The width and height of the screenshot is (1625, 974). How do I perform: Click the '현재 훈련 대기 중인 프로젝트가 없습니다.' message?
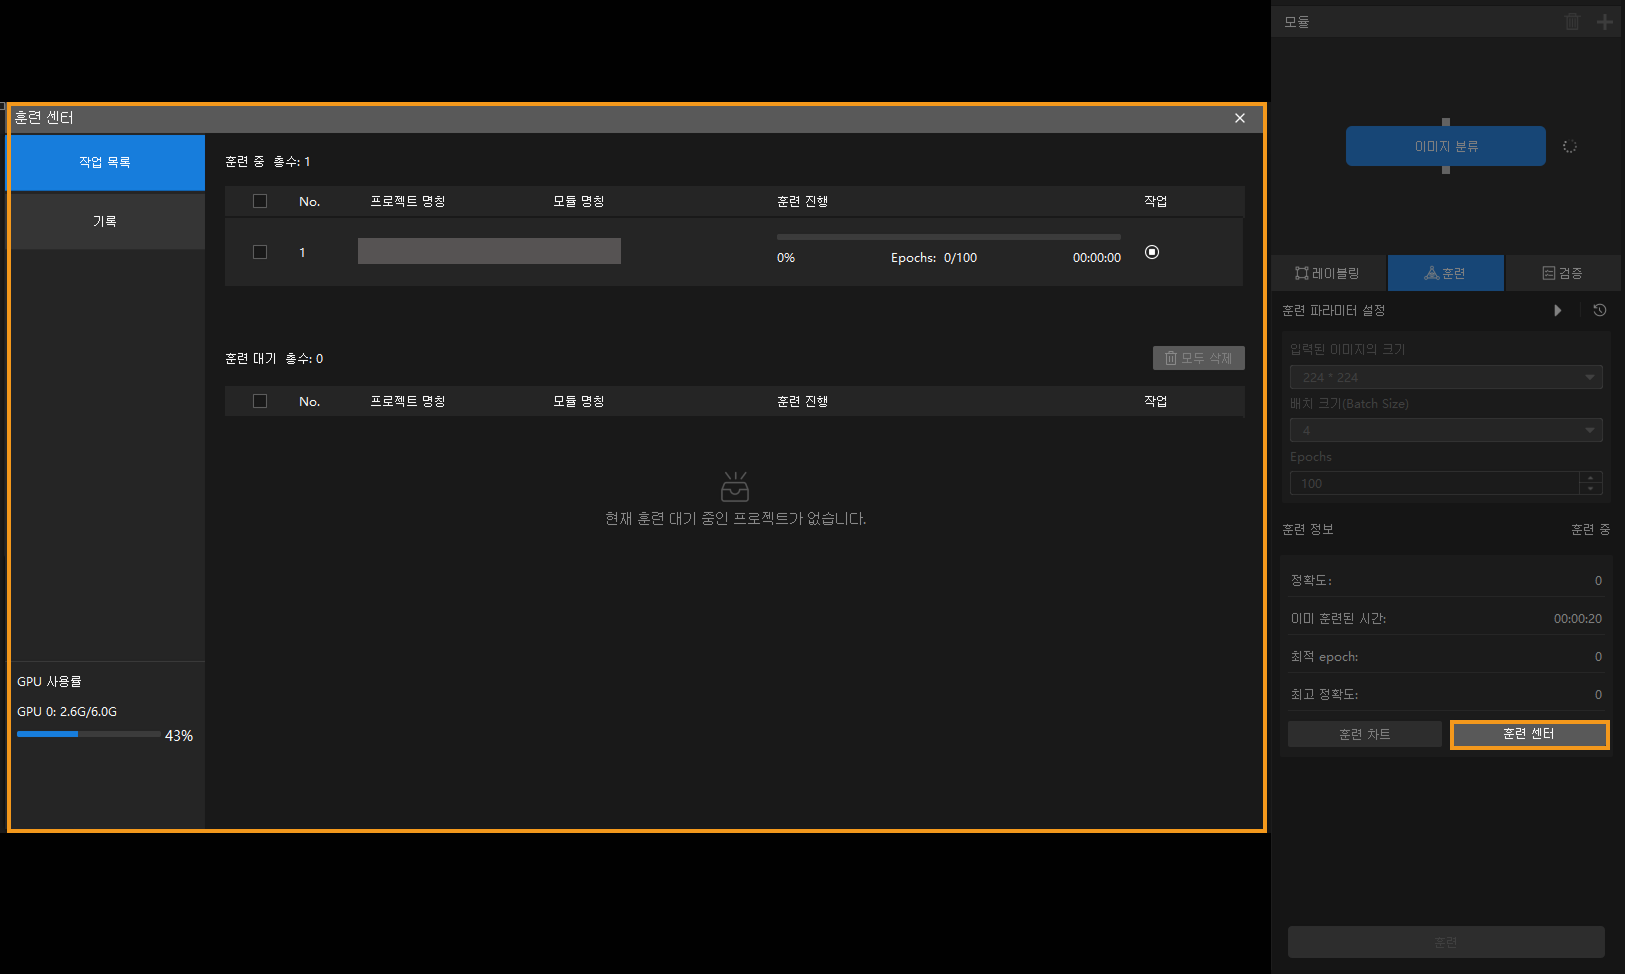tap(736, 518)
